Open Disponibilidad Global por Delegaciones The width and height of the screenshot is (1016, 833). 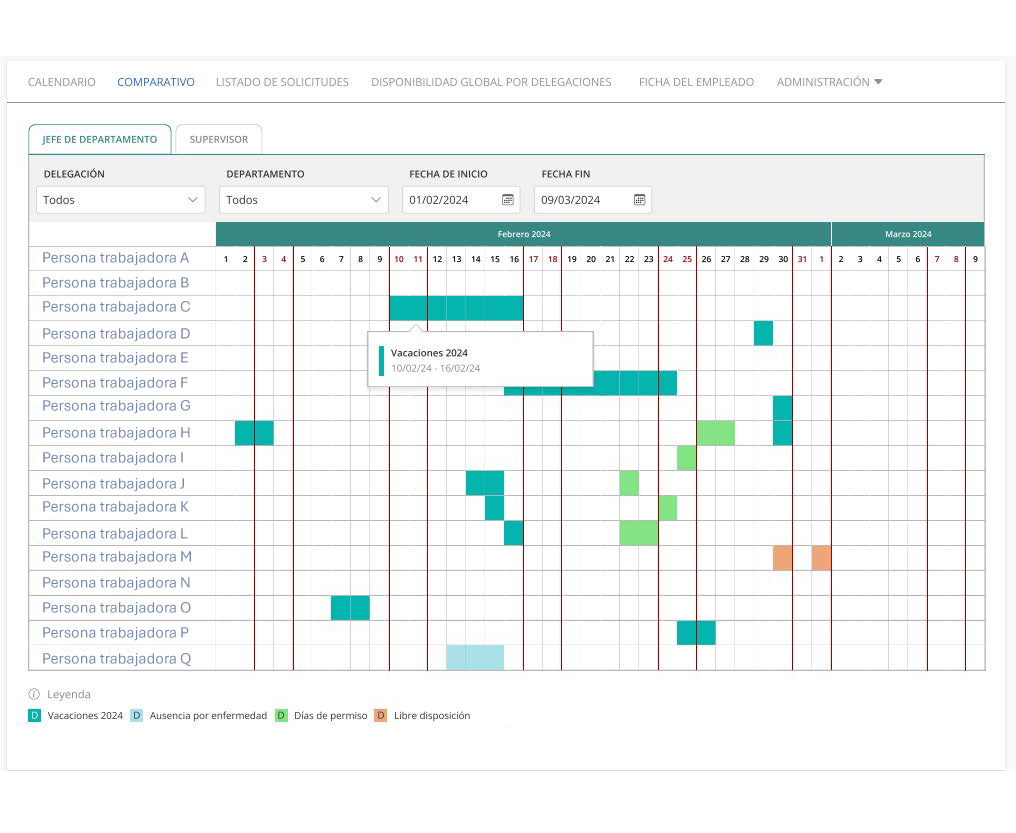point(491,82)
